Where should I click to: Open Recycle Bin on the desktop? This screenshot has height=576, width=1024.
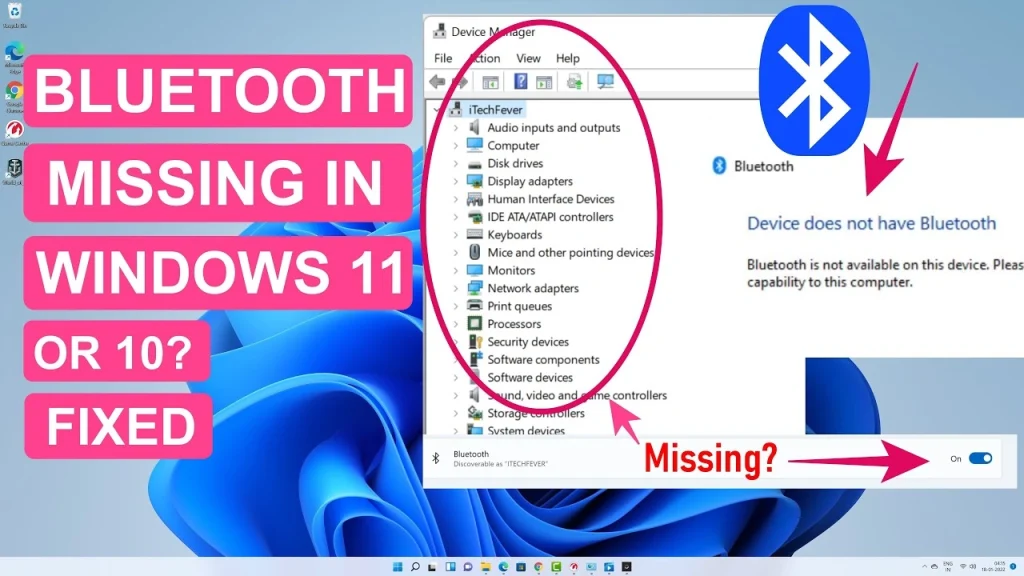pos(14,16)
